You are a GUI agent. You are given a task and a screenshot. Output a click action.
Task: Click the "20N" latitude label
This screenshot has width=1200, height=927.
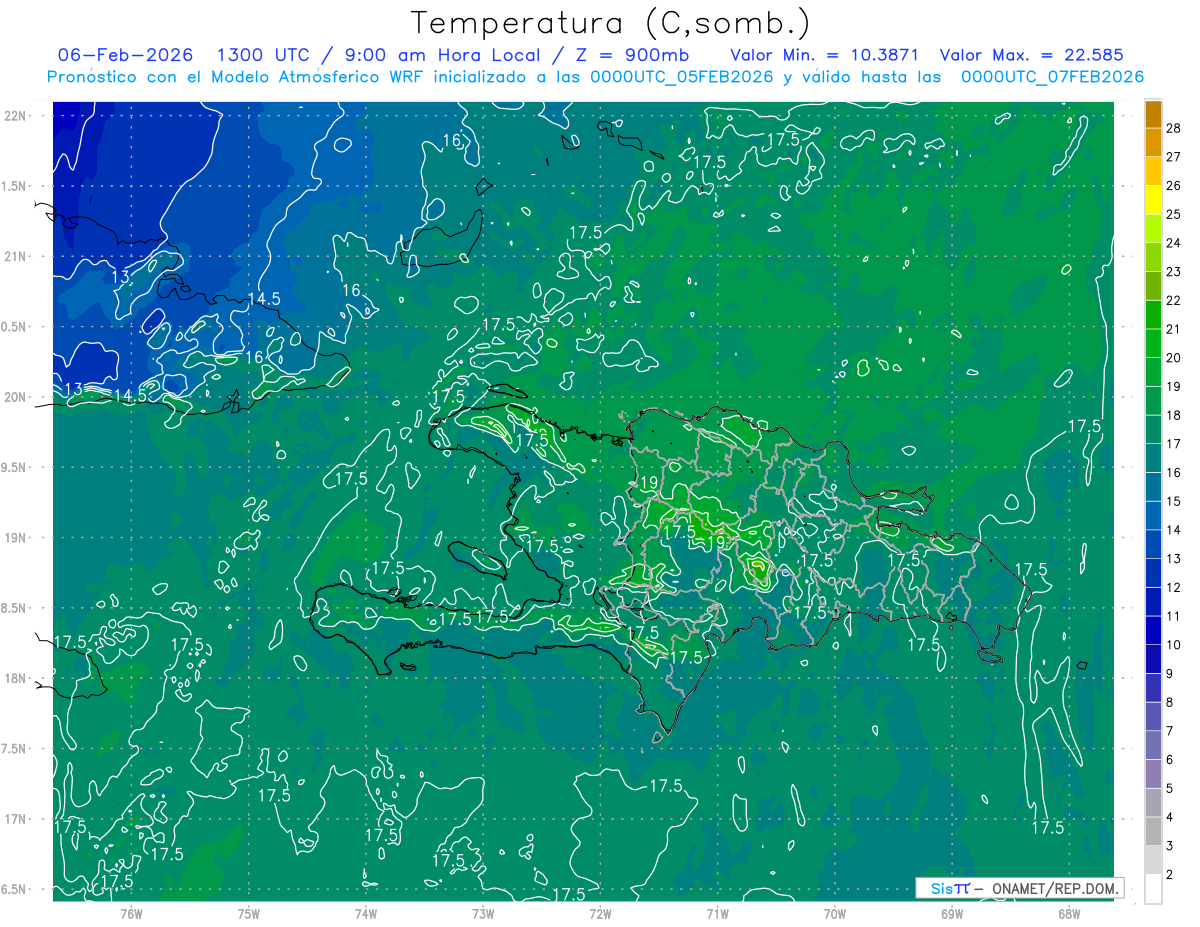tap(15, 397)
